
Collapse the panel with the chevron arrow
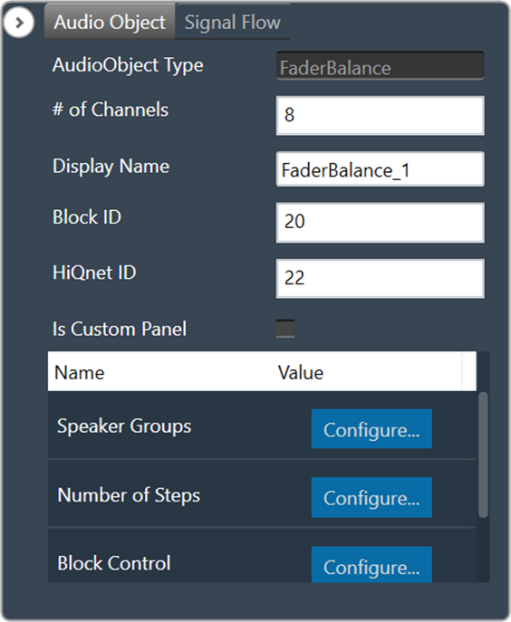pos(19,23)
